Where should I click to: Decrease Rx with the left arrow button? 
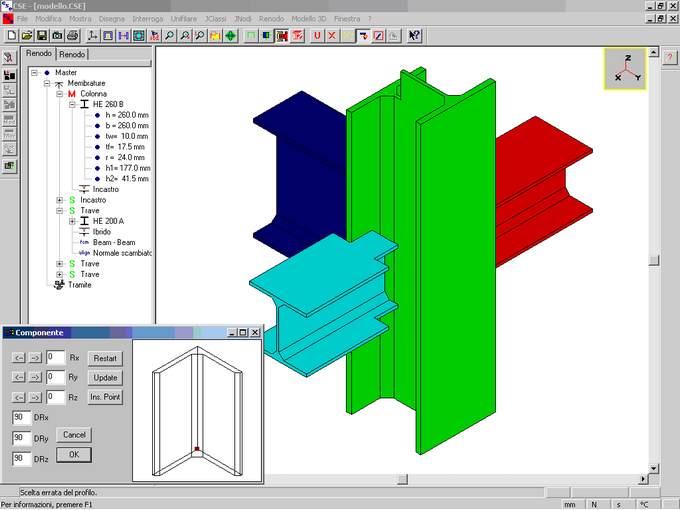tap(18, 358)
